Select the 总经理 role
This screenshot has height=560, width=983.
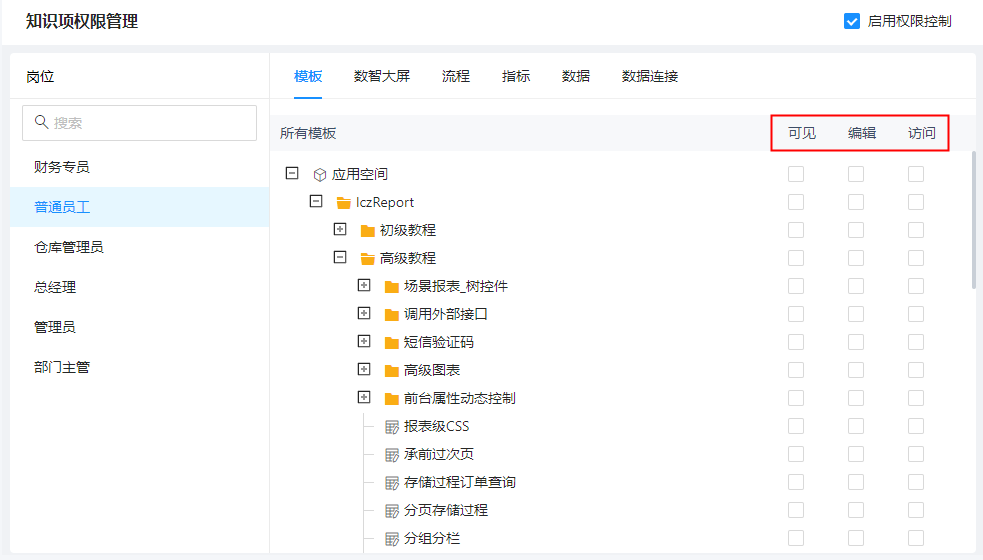coord(55,287)
